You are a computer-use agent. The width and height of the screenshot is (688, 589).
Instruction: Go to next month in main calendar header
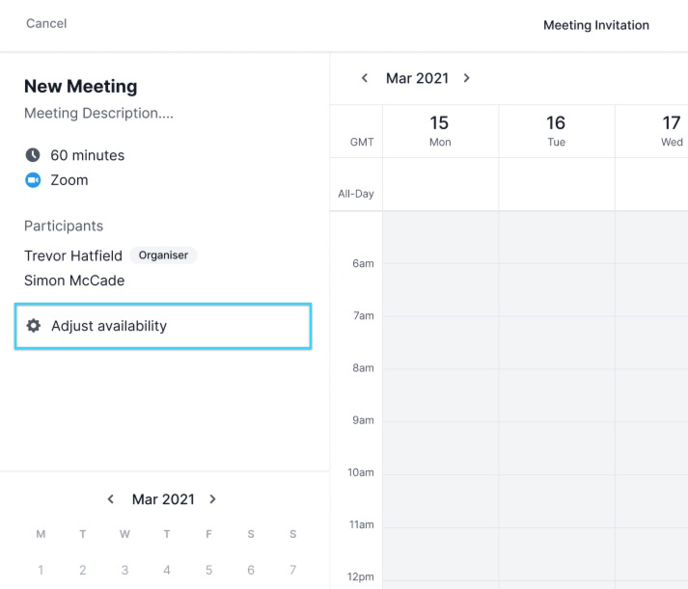pos(466,78)
